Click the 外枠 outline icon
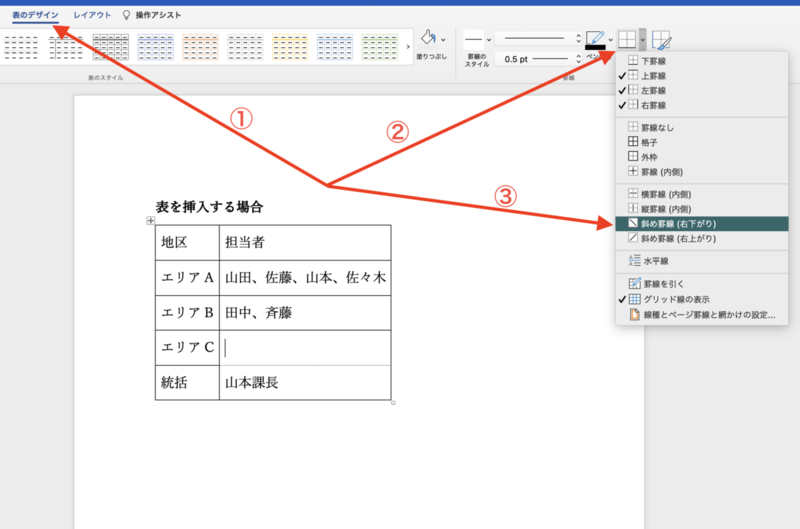The width and height of the screenshot is (800, 529). tap(633, 156)
